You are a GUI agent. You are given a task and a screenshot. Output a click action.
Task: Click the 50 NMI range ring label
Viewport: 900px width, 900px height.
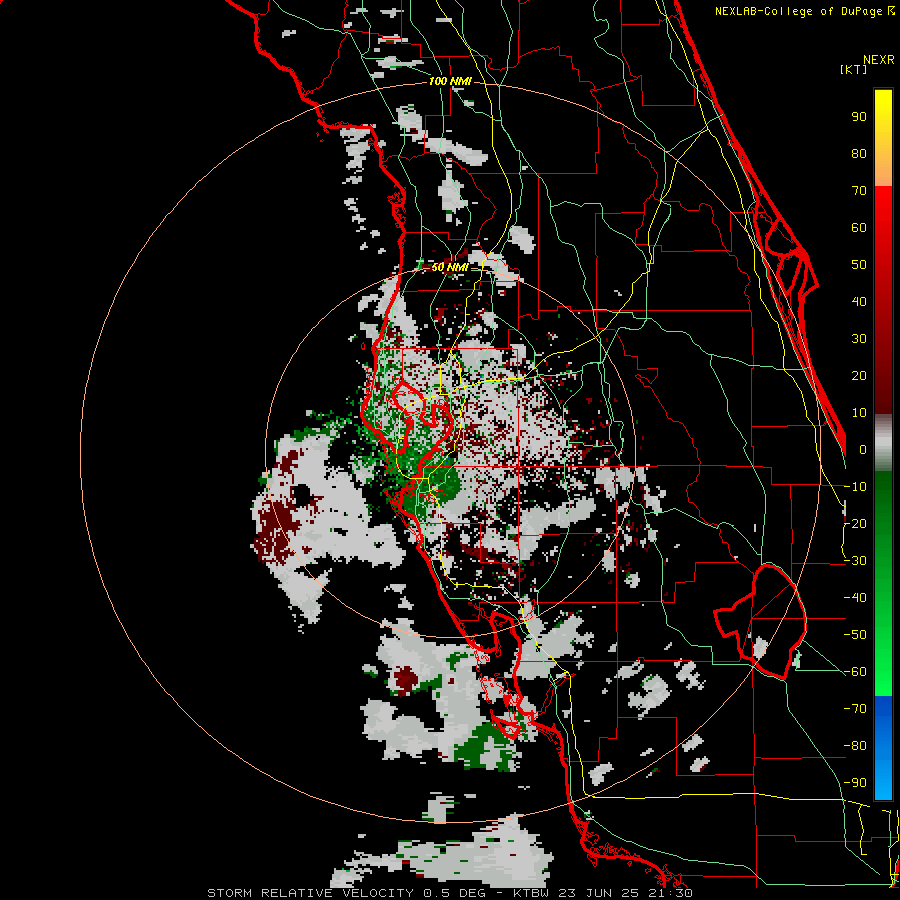click(x=450, y=267)
